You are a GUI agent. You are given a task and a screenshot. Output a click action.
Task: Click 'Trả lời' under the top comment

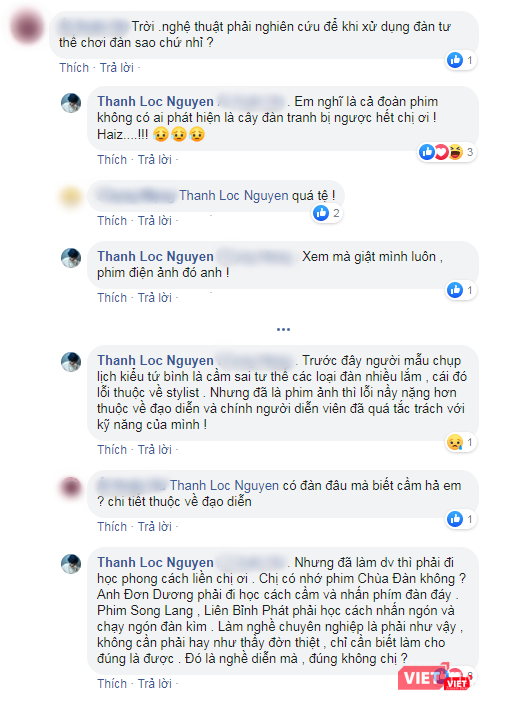pyautogui.click(x=117, y=68)
